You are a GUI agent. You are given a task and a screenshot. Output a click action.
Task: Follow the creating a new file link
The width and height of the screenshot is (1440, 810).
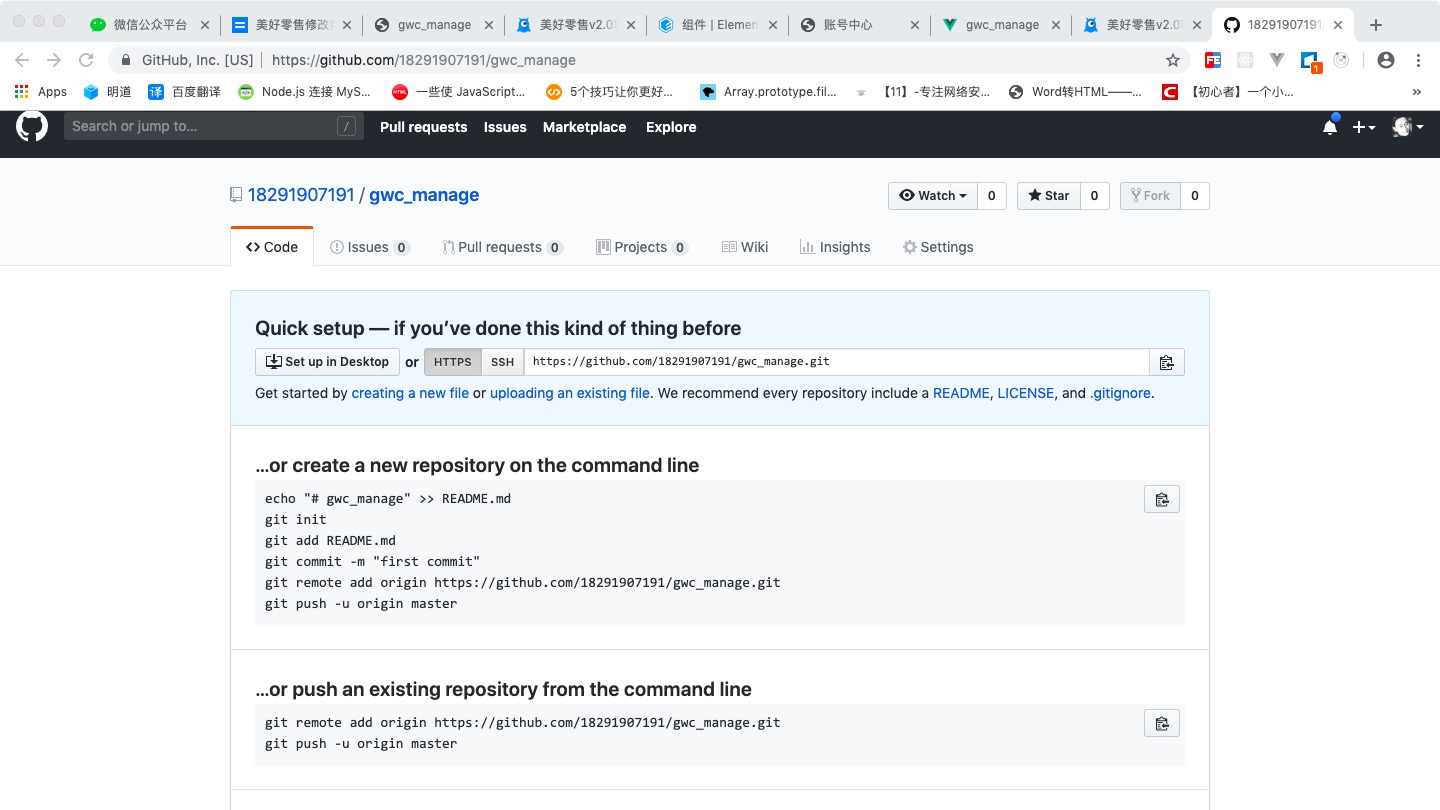(410, 393)
